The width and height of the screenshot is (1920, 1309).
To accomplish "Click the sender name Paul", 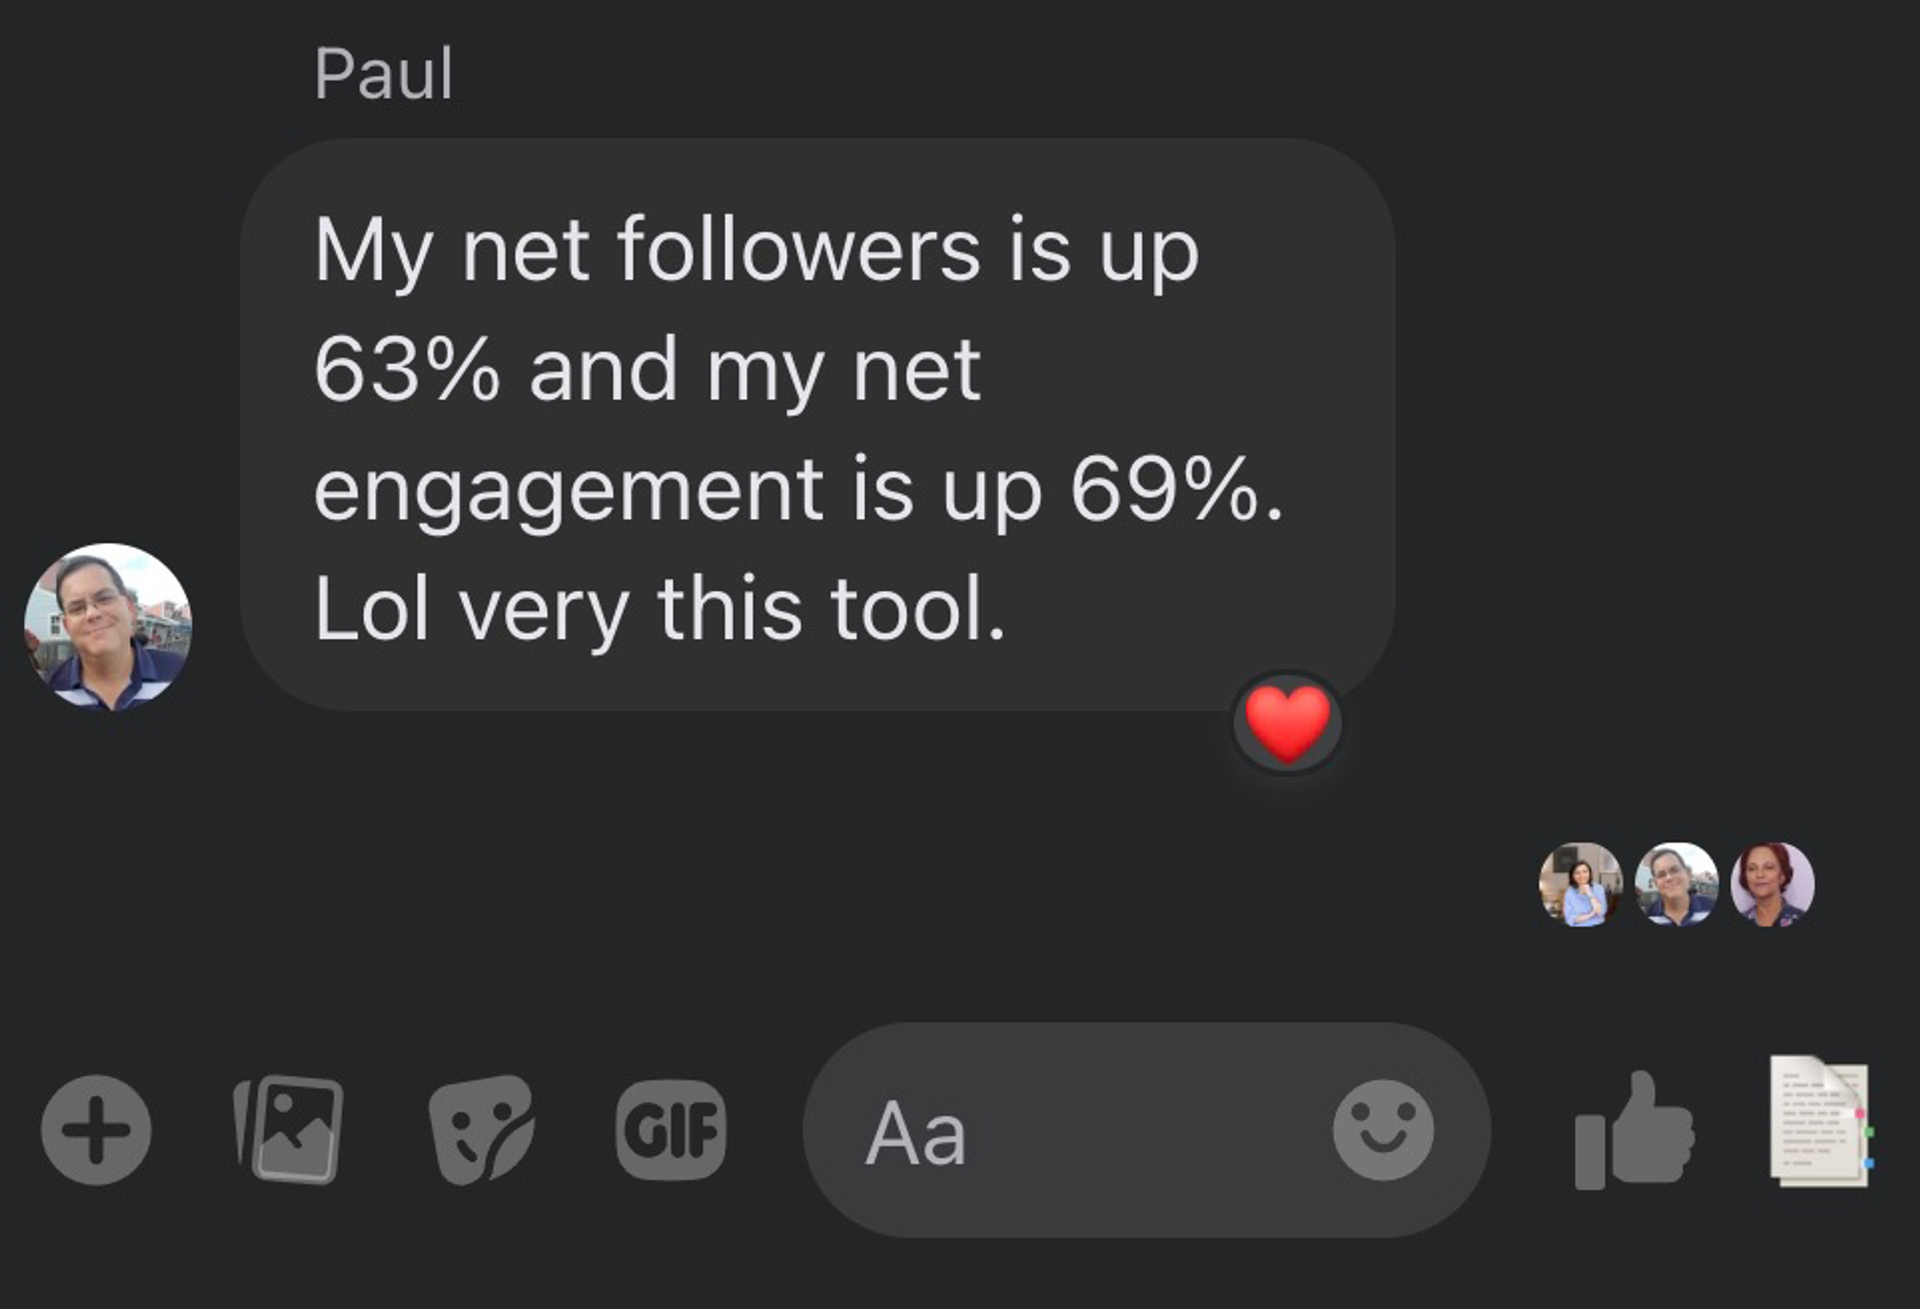I will click(x=384, y=74).
